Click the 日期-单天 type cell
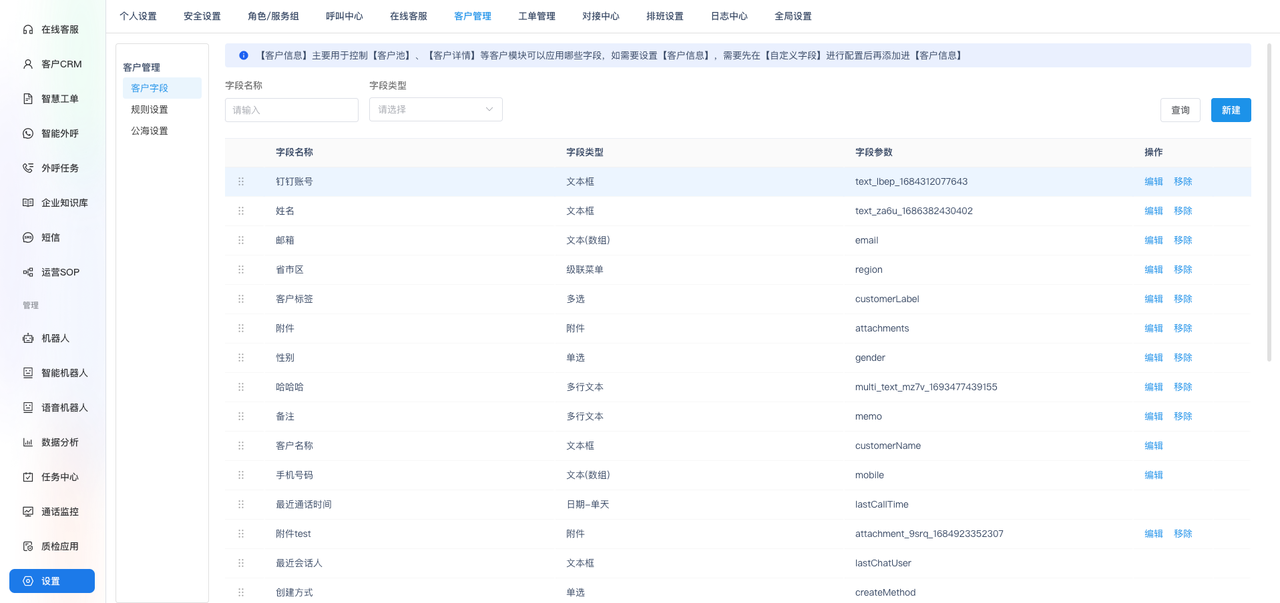This screenshot has height=603, width=1280. click(x=587, y=505)
